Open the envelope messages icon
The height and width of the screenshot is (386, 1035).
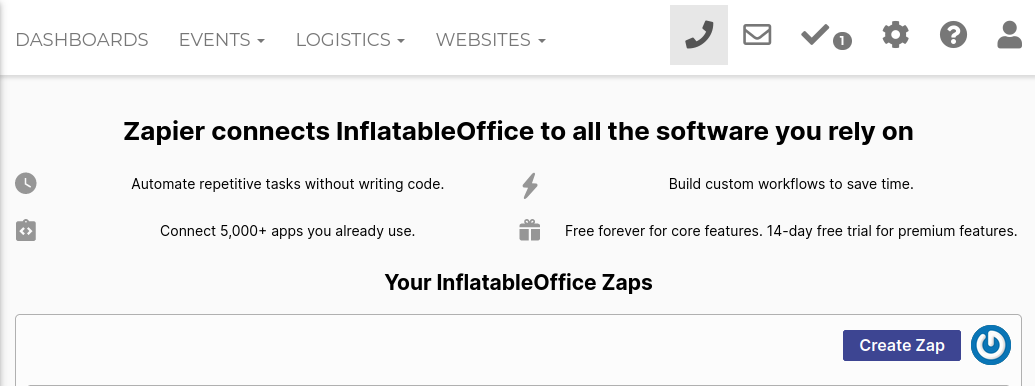[x=757, y=34]
